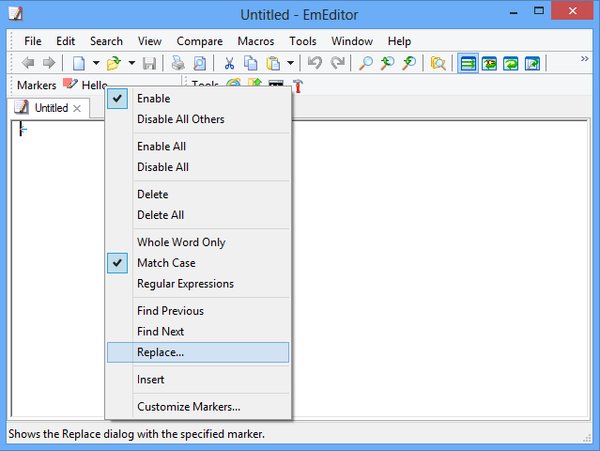600x451 pixels.
Task: Choose Delete All in the marker menu
Action: click(x=198, y=215)
